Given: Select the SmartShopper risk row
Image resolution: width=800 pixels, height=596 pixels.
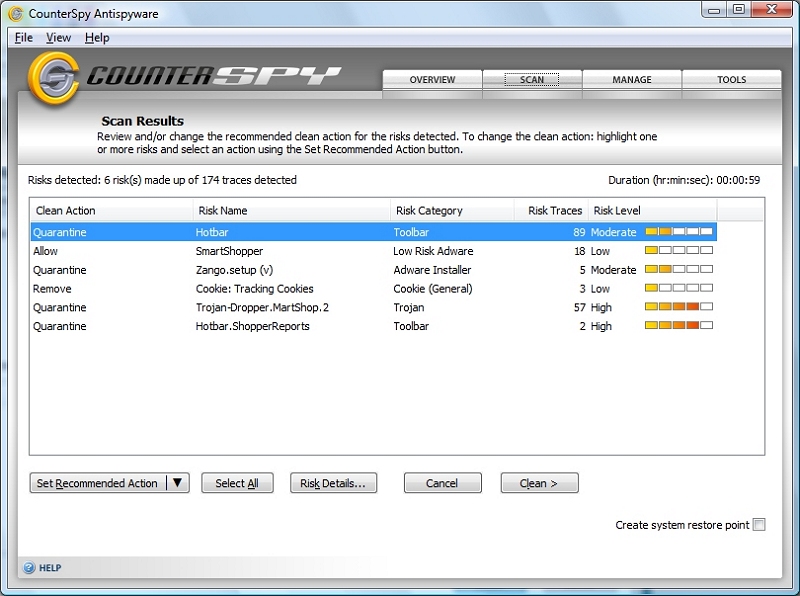Looking at the screenshot, I should [x=373, y=251].
